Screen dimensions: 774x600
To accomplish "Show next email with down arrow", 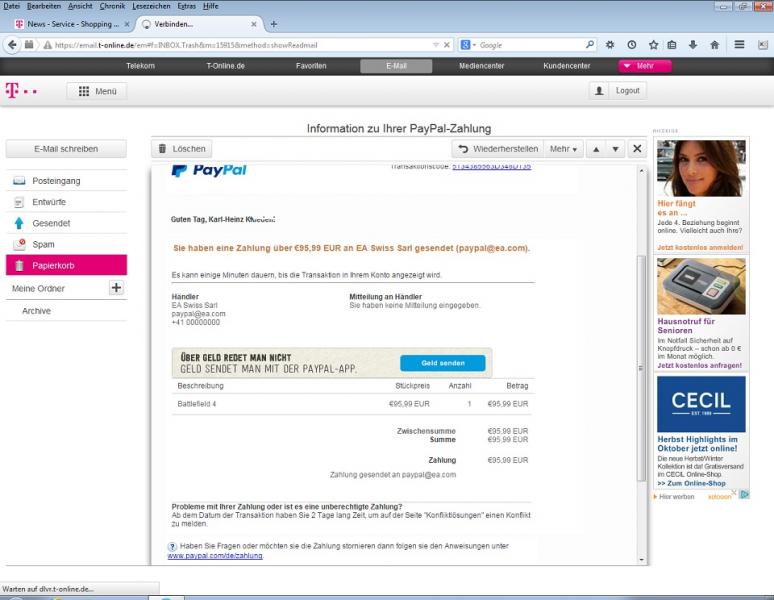I will point(616,149).
